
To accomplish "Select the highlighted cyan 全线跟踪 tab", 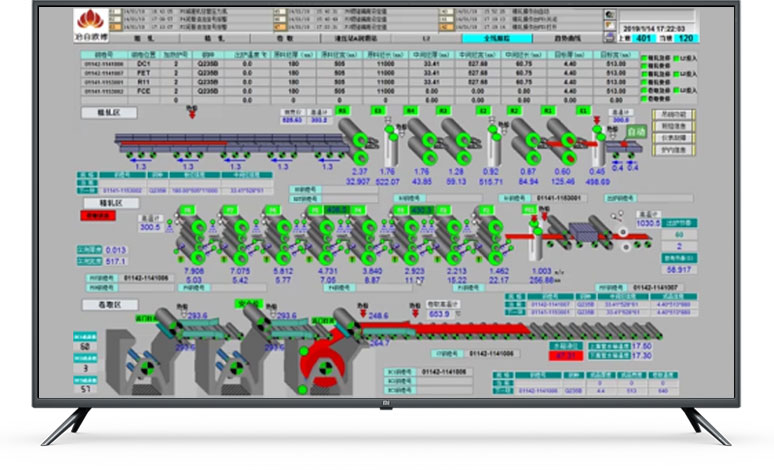I will click(x=497, y=38).
